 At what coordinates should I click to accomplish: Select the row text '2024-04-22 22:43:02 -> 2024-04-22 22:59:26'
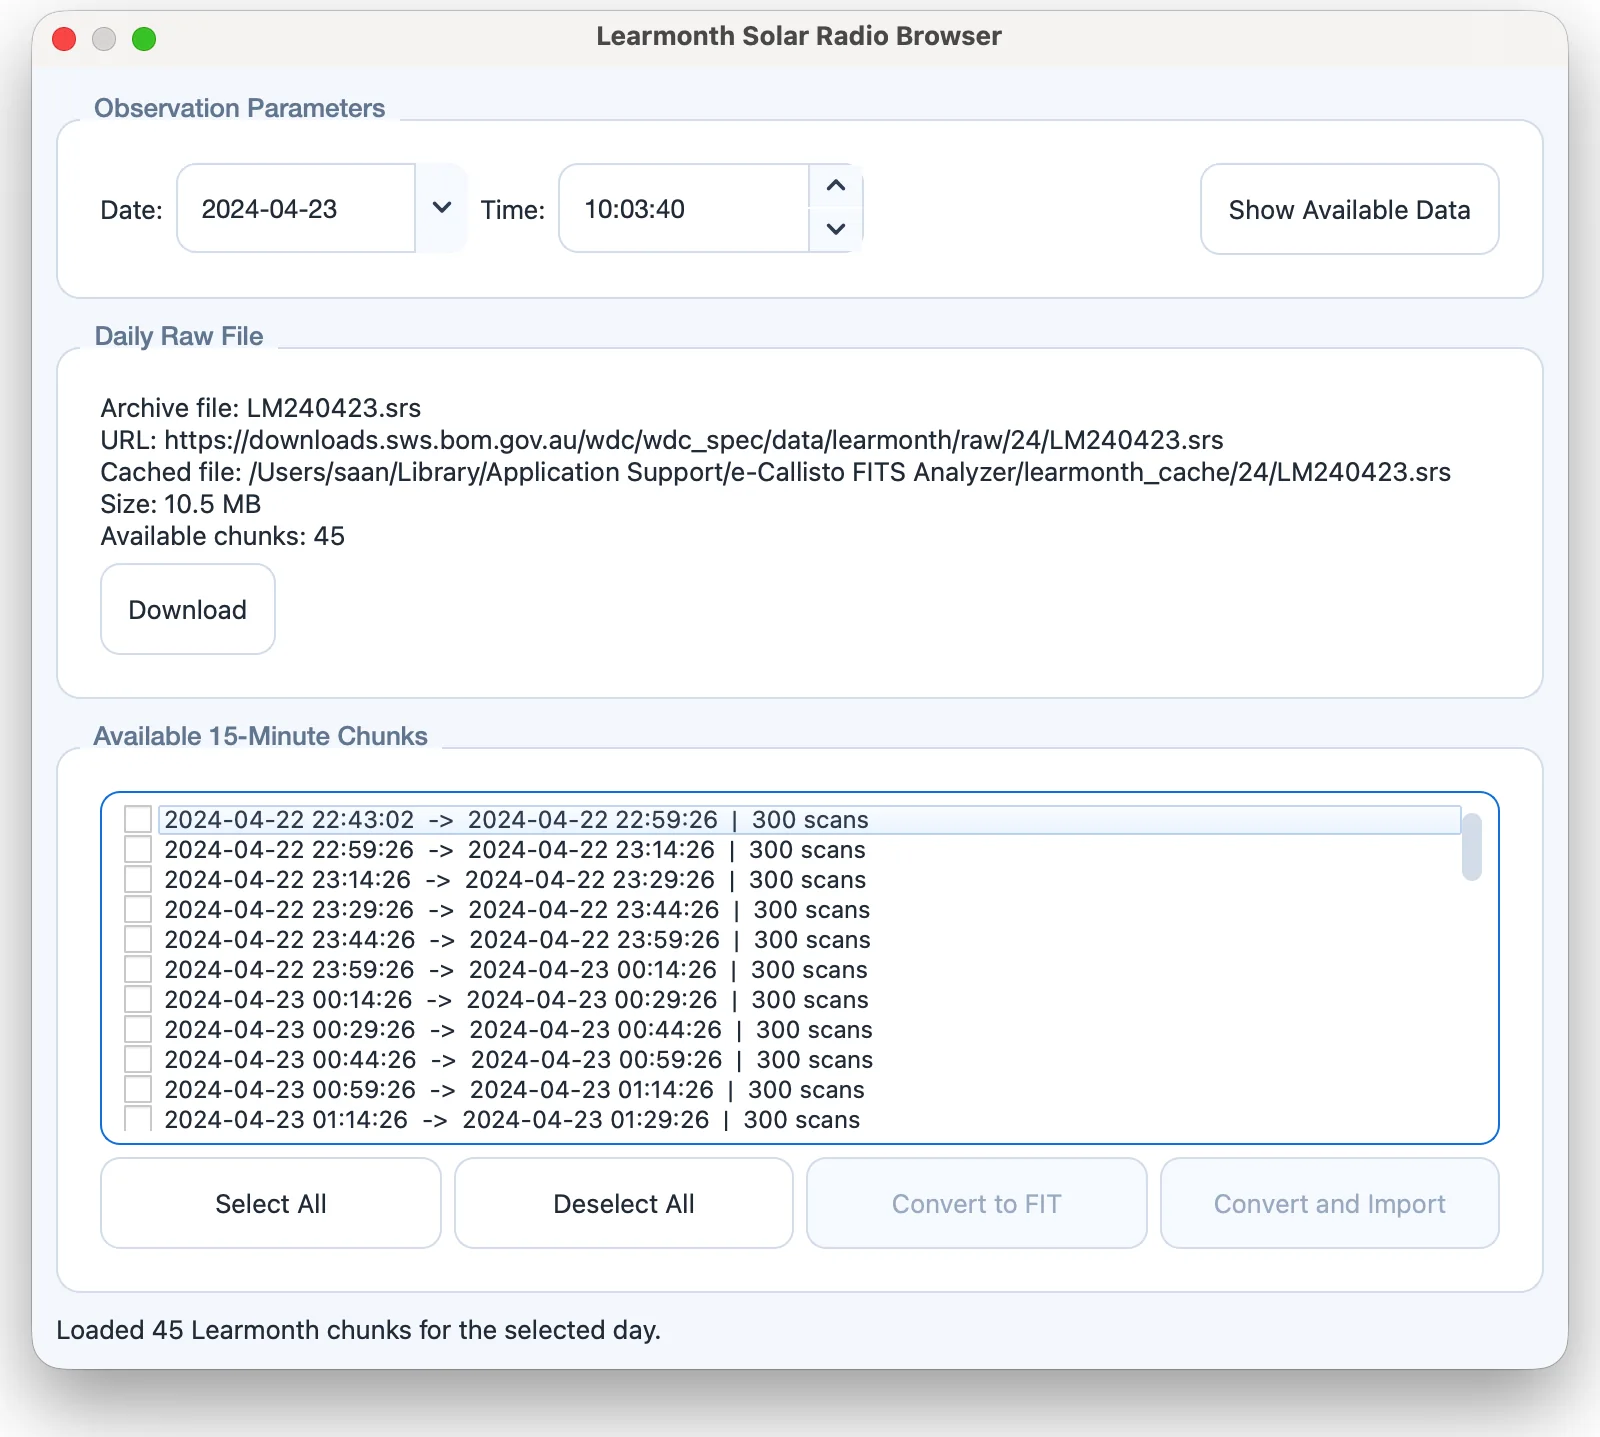[441, 820]
